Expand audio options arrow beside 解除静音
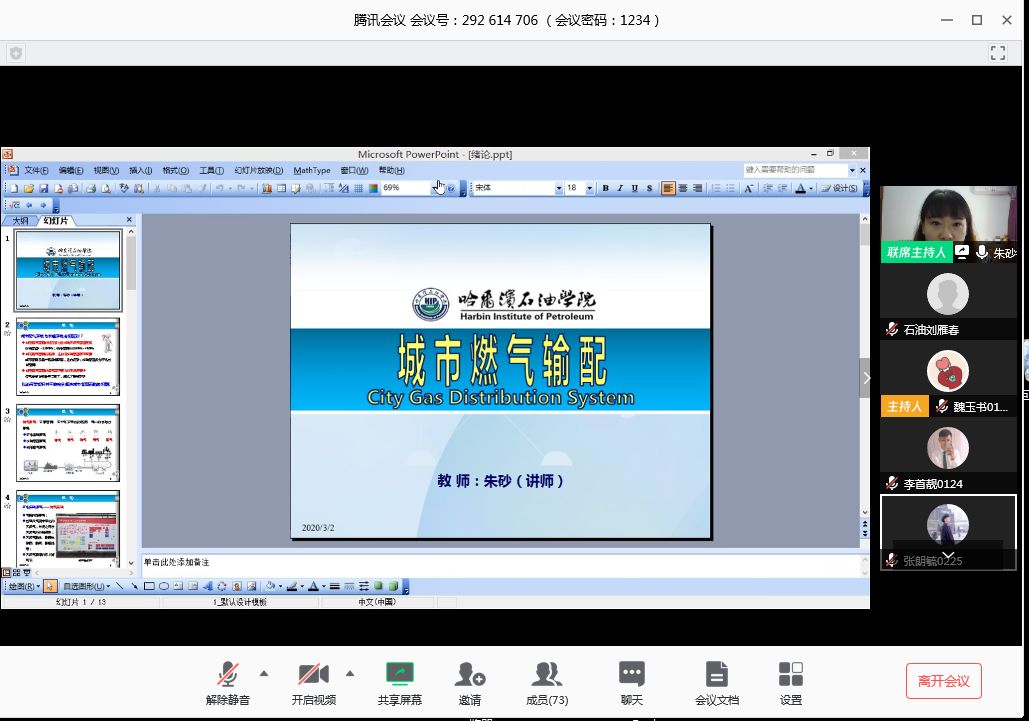The width and height of the screenshot is (1029, 721). [264, 672]
